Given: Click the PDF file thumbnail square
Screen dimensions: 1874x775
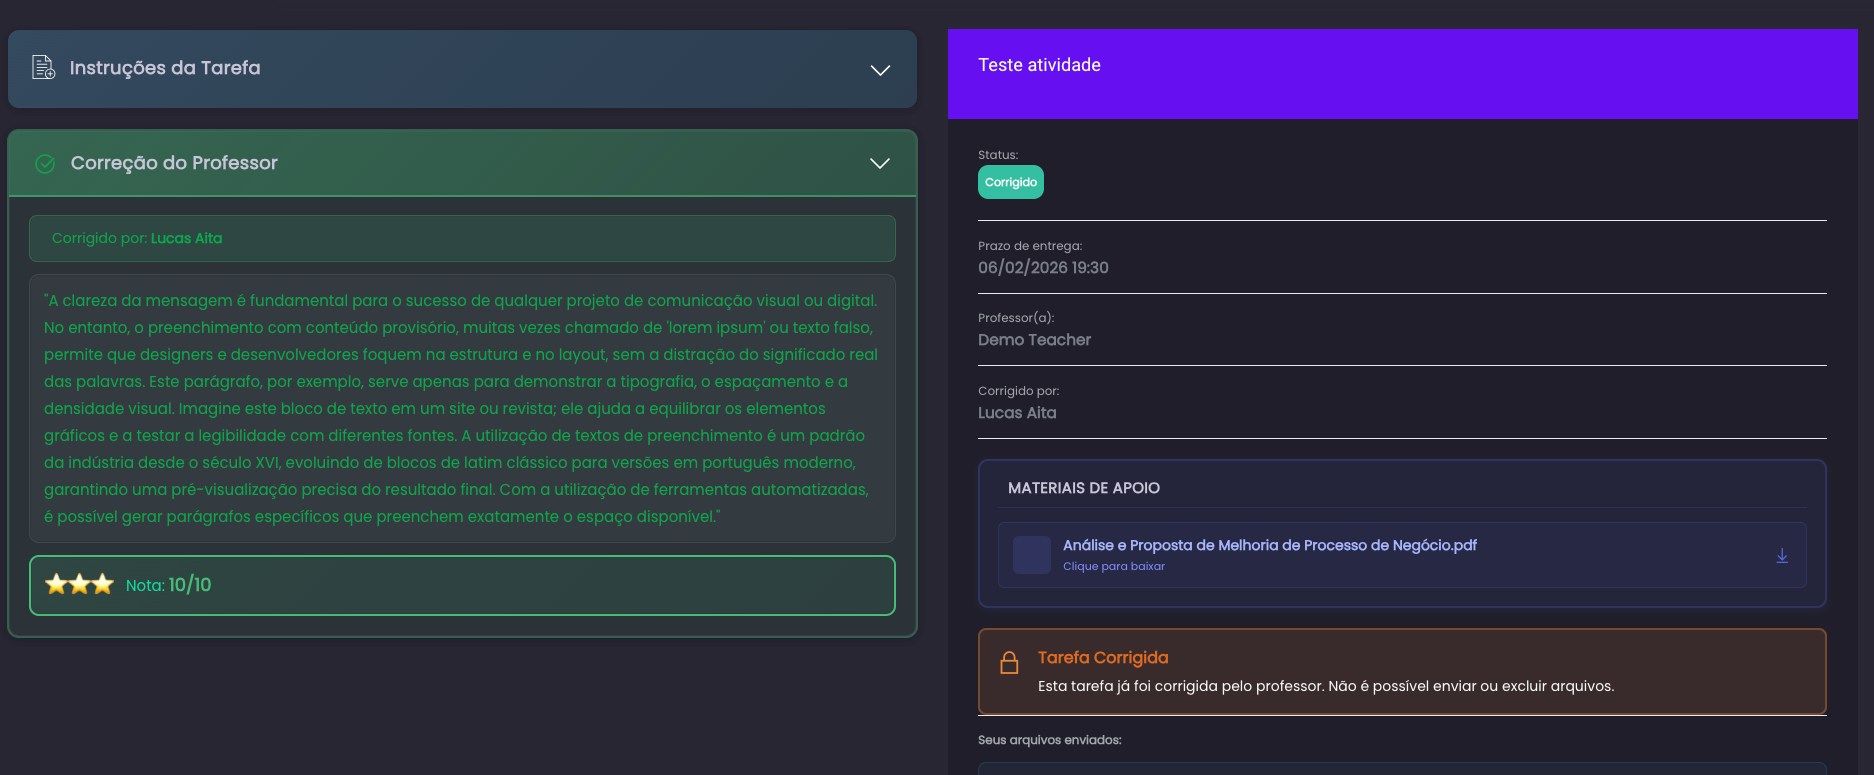Looking at the screenshot, I should [x=1031, y=555].
